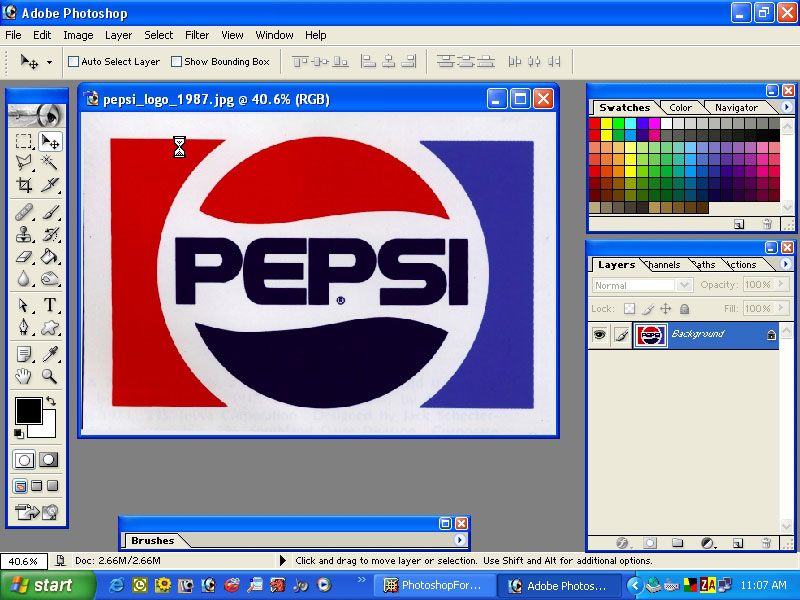Select the Sponge tool
The image size is (800, 600).
pos(50,279)
